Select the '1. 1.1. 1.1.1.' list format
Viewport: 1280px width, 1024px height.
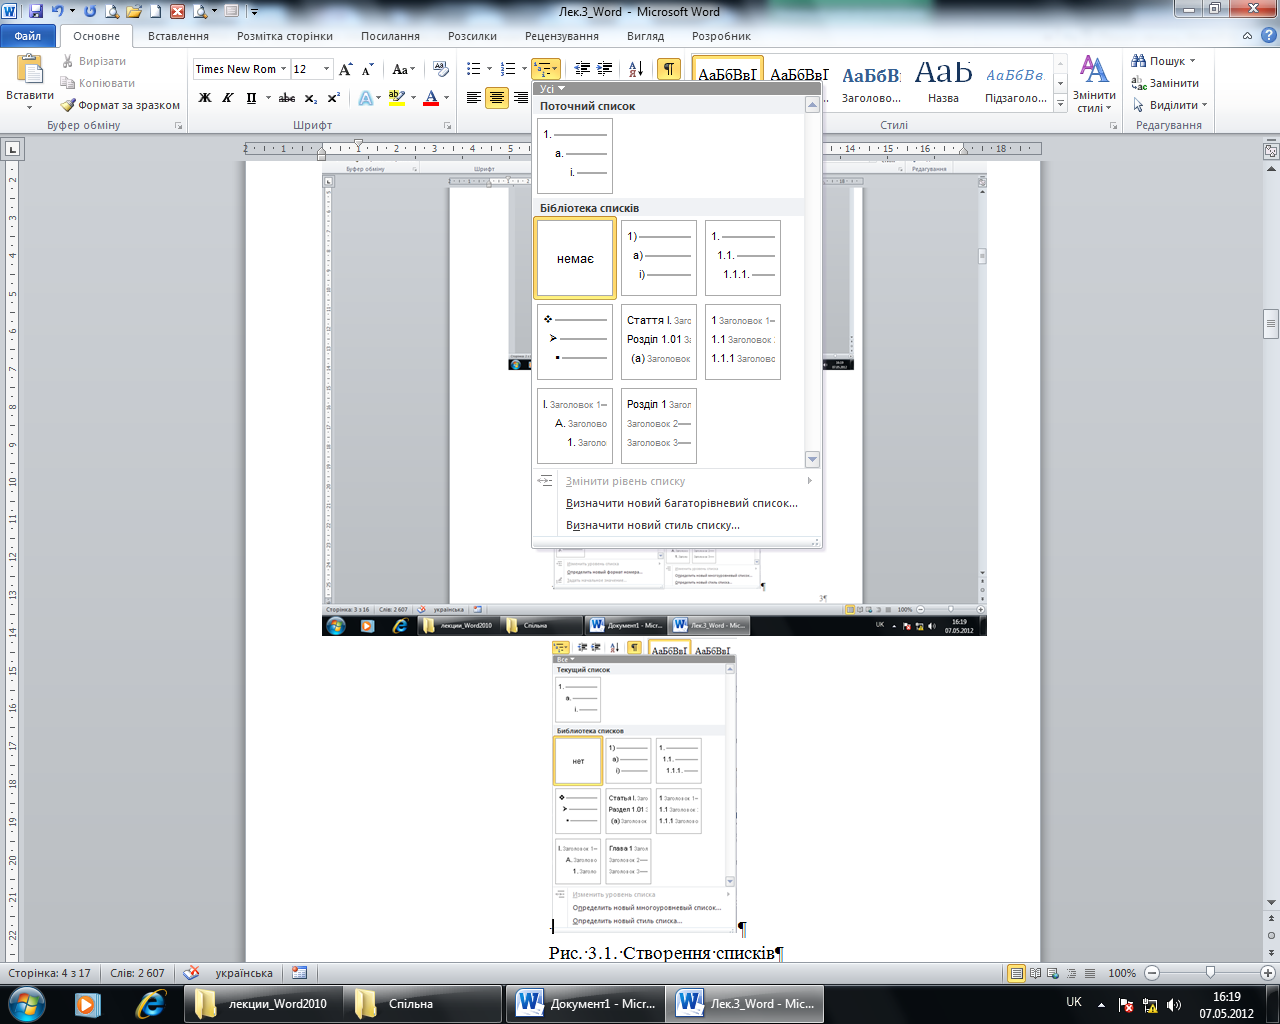[x=743, y=259]
